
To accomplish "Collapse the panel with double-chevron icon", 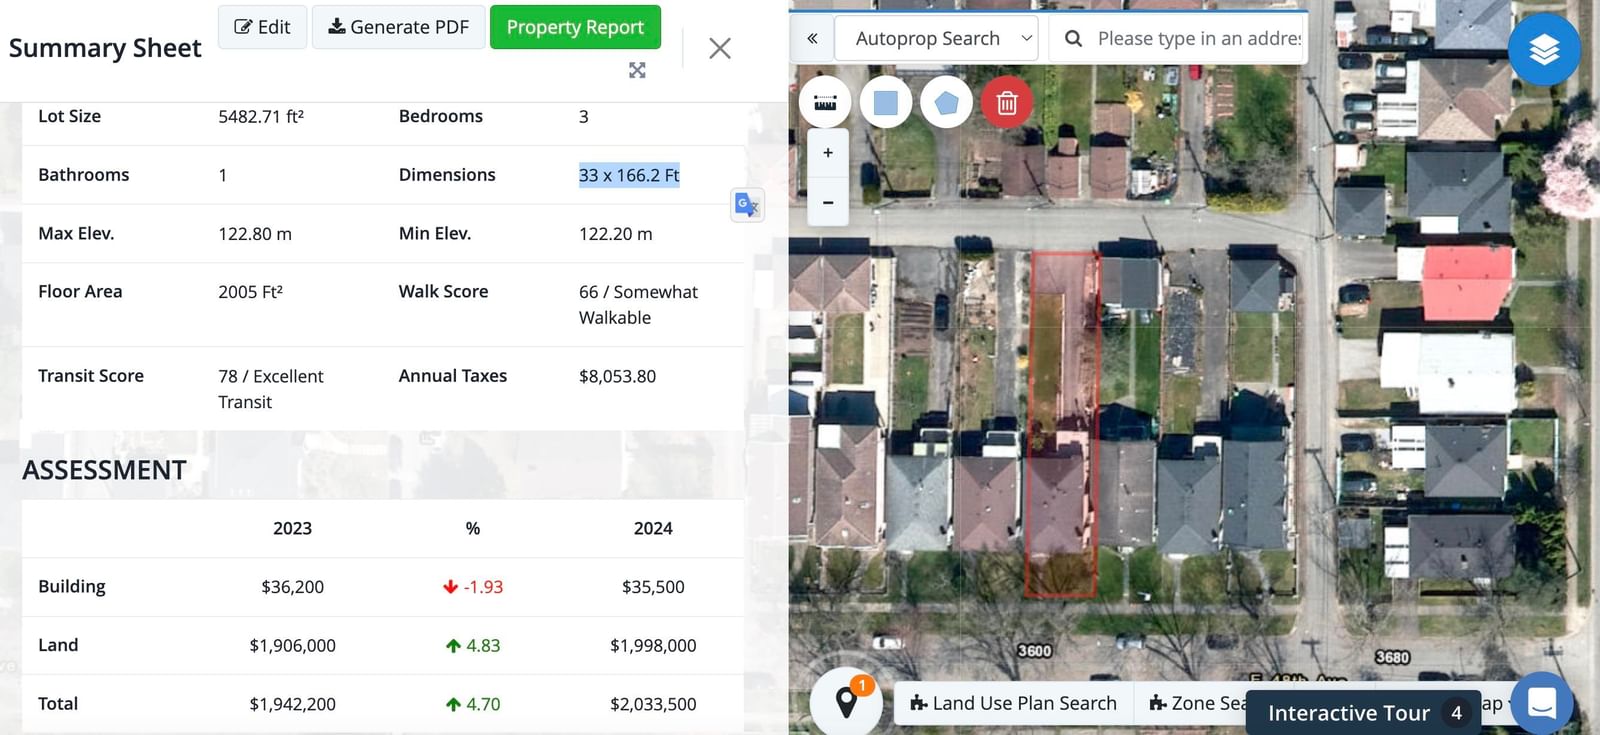I will (x=812, y=38).
